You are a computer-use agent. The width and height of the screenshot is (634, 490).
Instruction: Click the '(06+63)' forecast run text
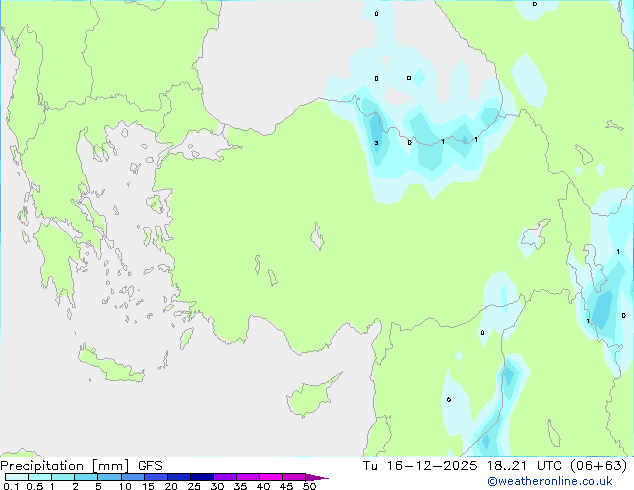coord(598,466)
